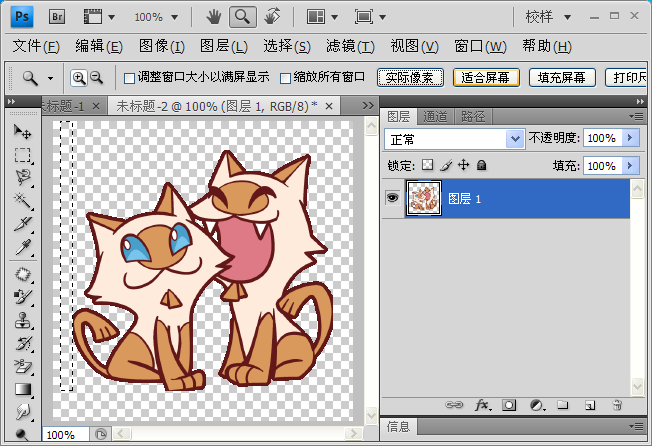Add a layer style with fx icon
The image size is (652, 446).
(482, 405)
